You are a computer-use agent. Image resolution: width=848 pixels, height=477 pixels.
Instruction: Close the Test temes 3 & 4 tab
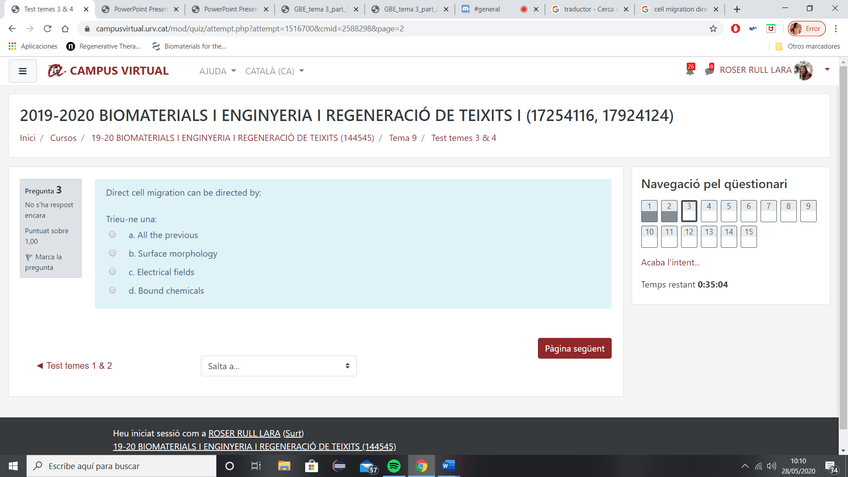click(85, 9)
